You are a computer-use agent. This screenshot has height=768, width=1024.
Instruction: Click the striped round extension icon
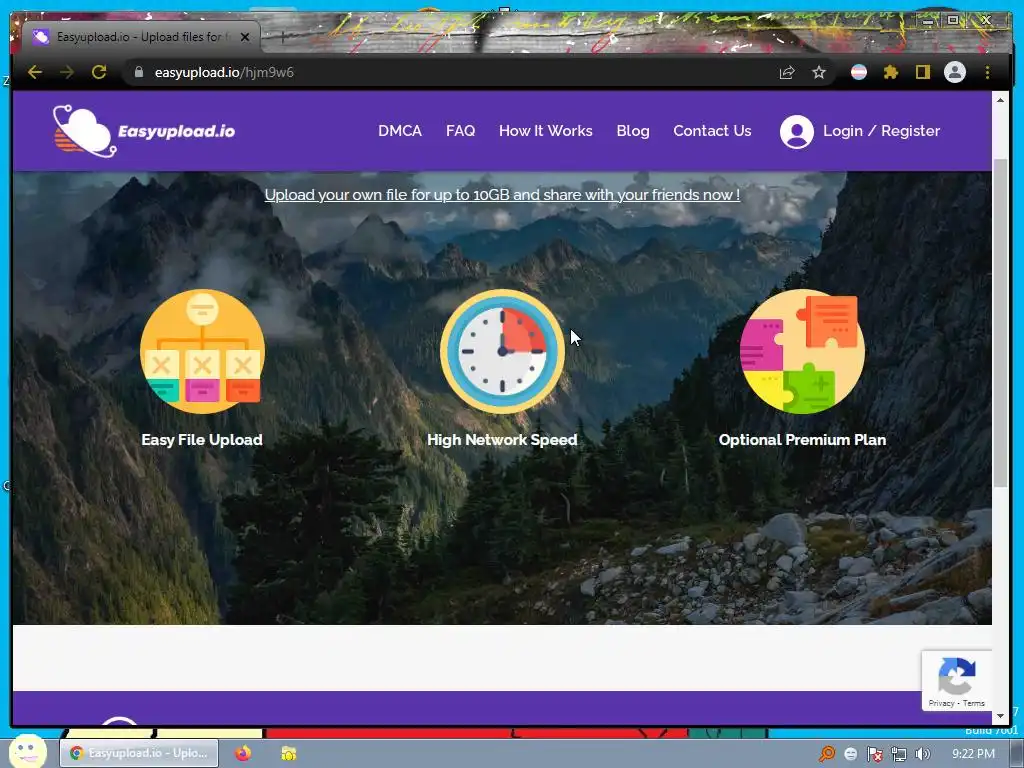point(859,72)
